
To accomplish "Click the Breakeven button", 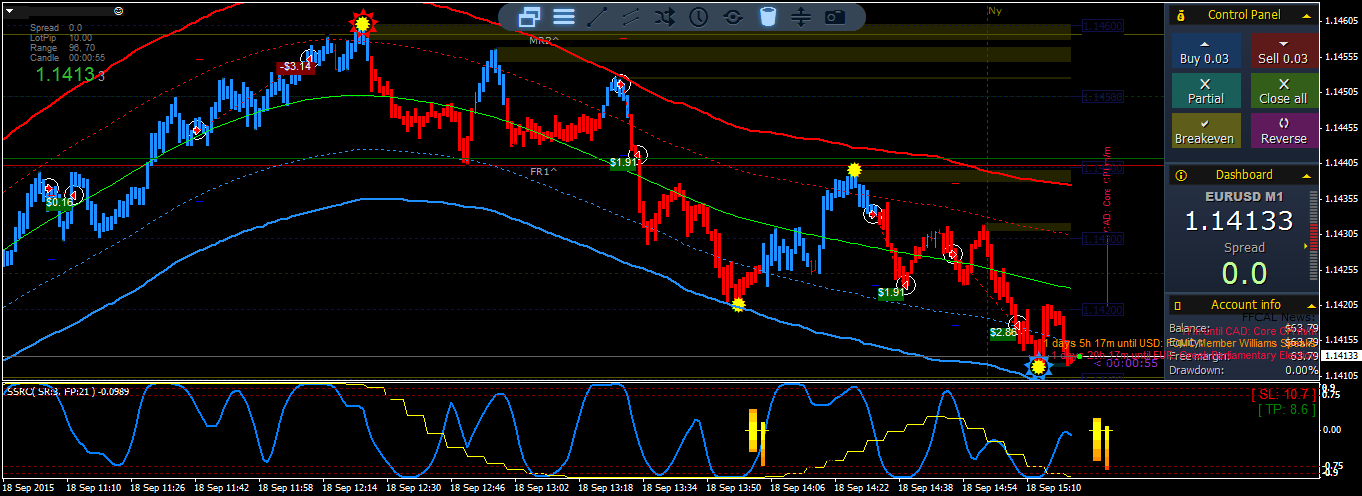I will point(1205,131).
